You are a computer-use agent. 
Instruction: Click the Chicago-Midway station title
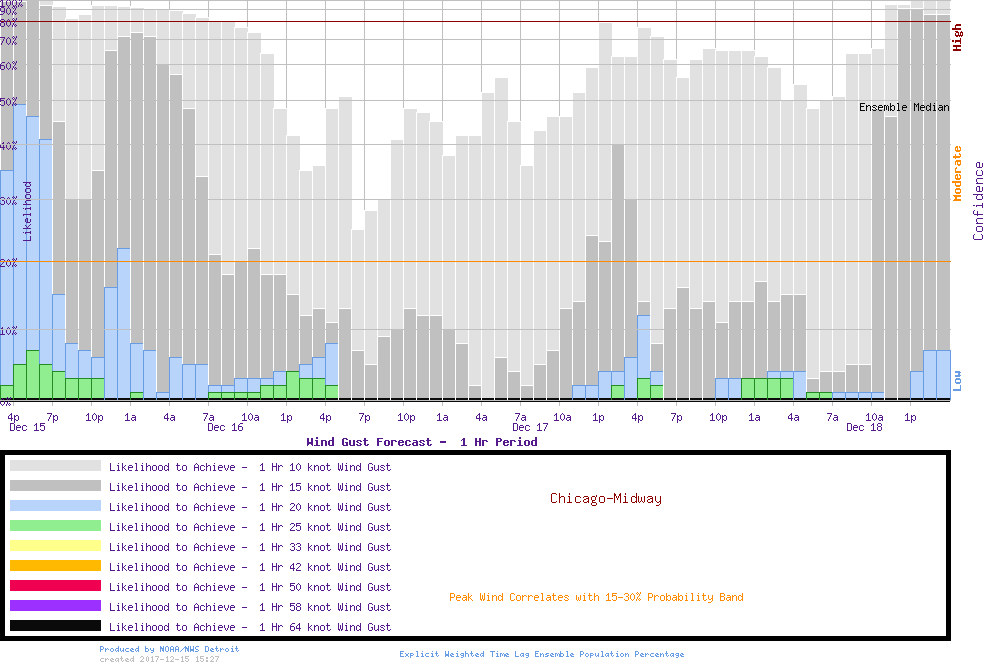(605, 498)
